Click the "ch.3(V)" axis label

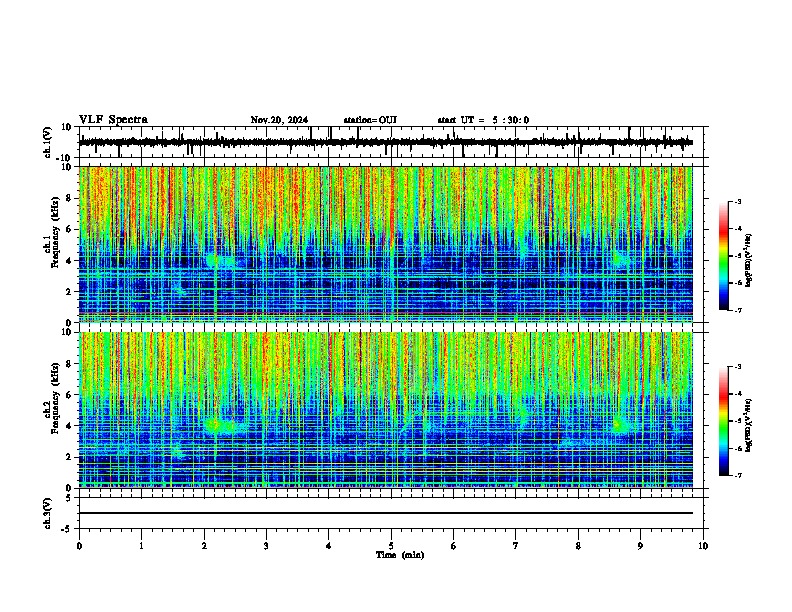(x=48, y=513)
